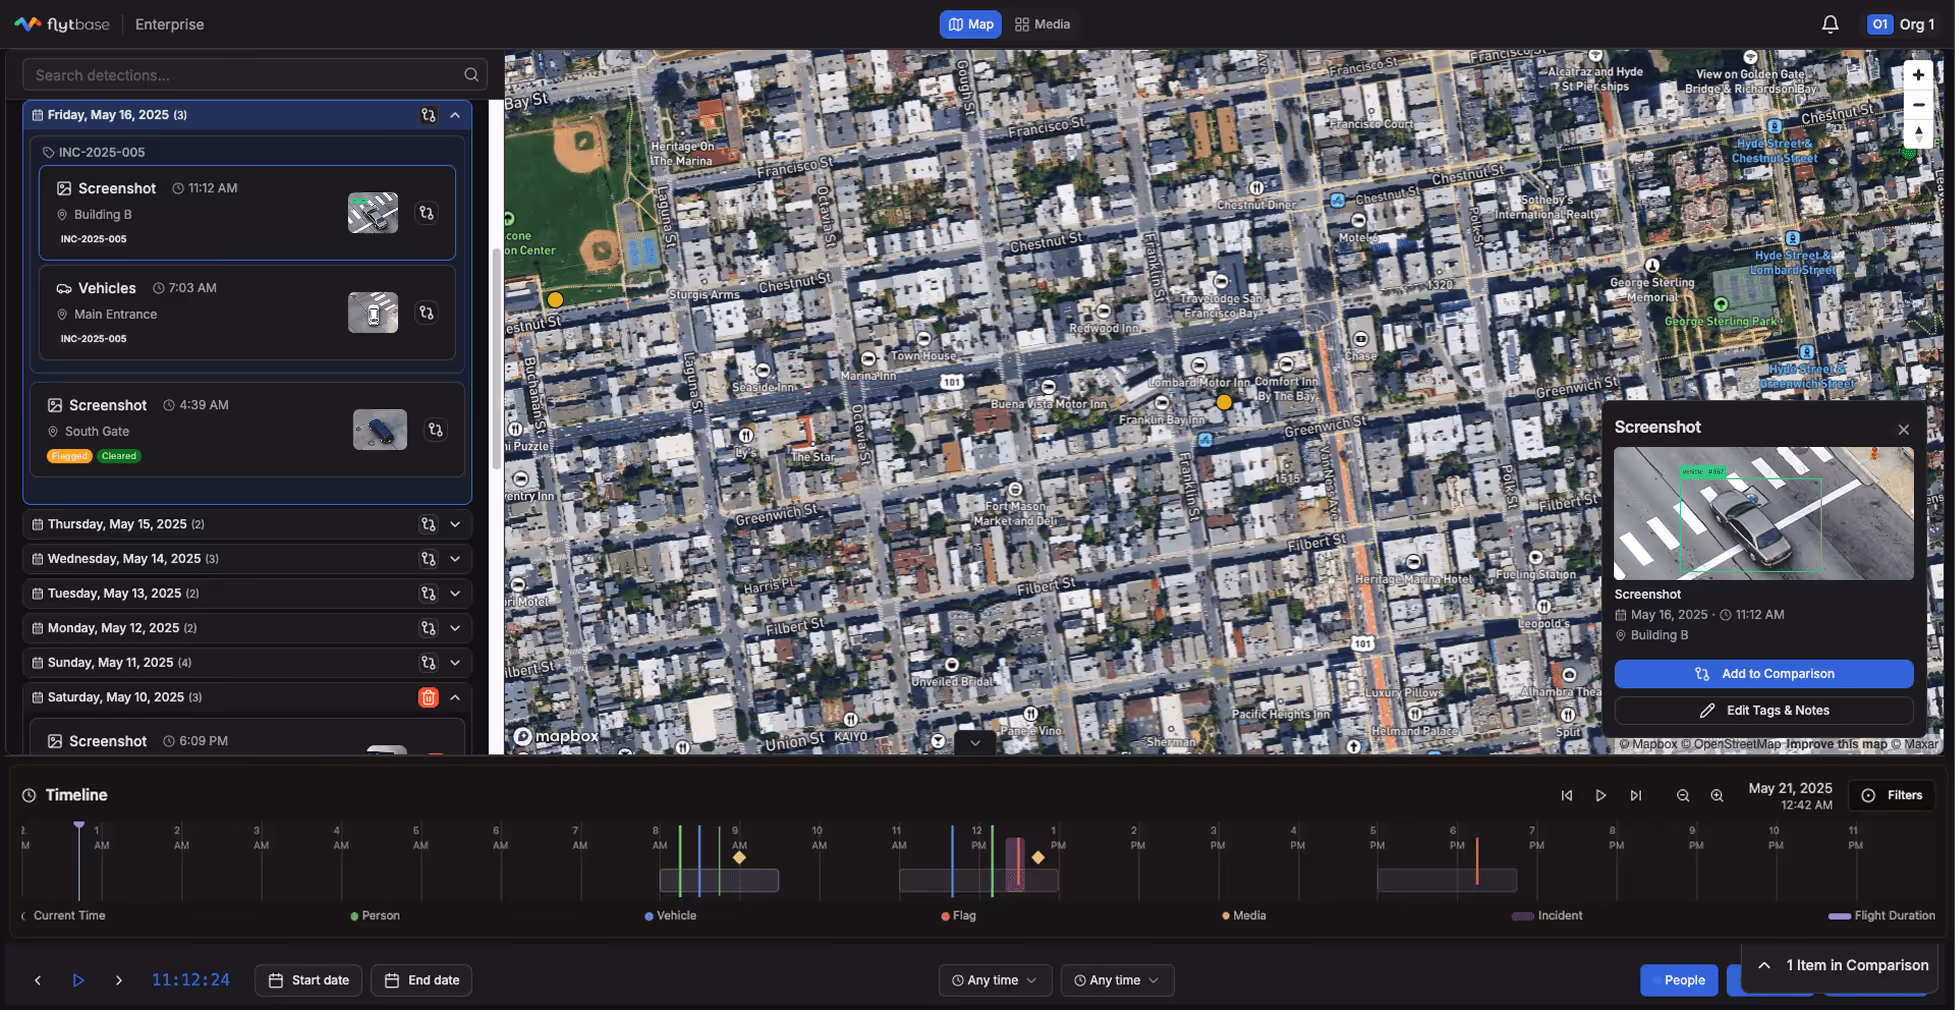
Task: Click the media diamond marker near 1 PM
Action: [x=1038, y=857]
